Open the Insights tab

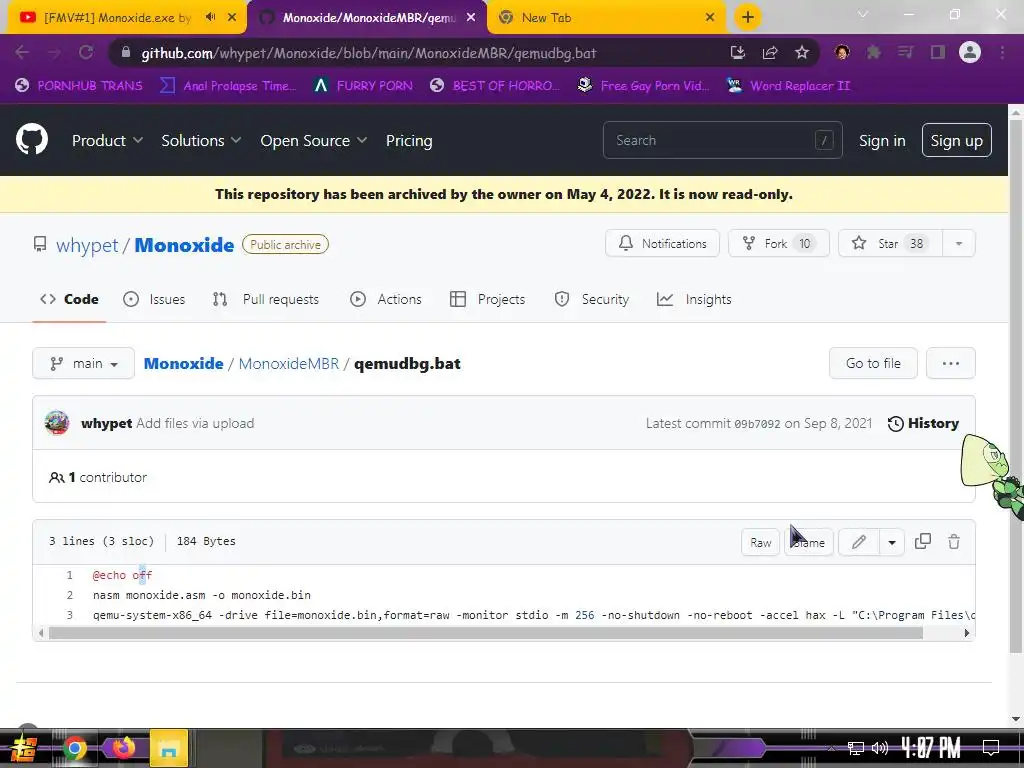[694, 299]
